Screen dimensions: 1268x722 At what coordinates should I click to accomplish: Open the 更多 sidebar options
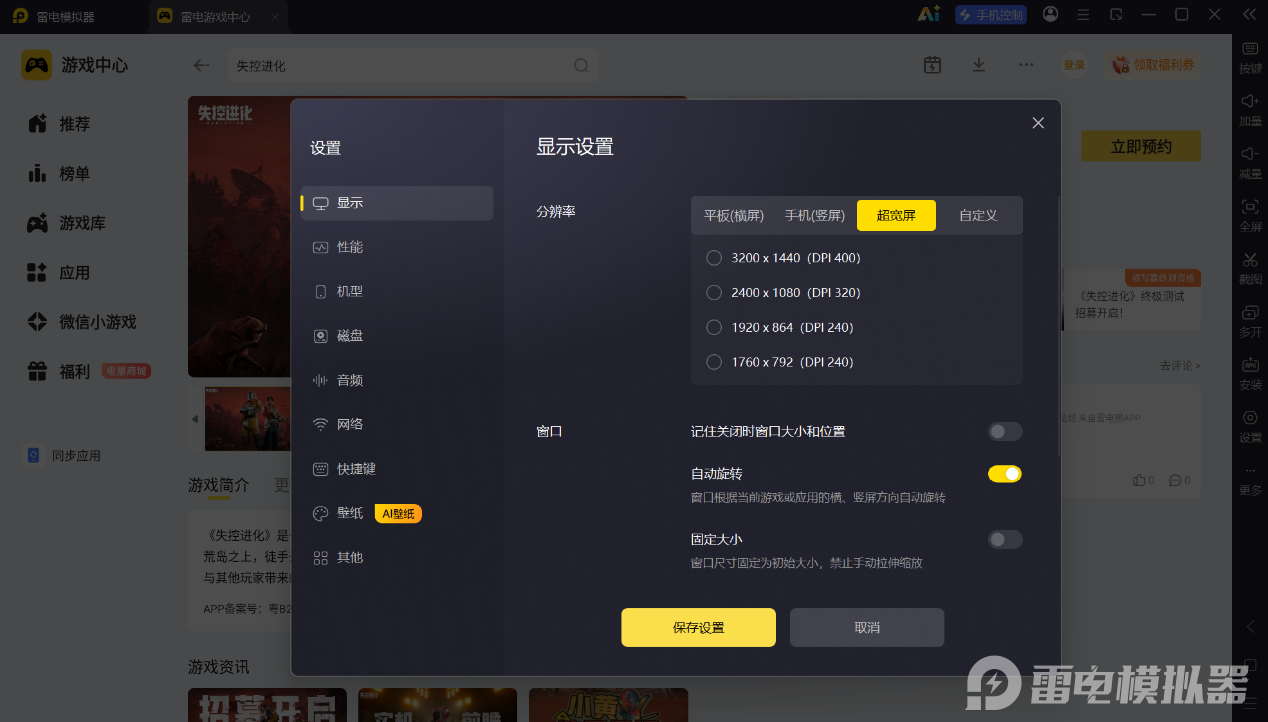[1250, 480]
